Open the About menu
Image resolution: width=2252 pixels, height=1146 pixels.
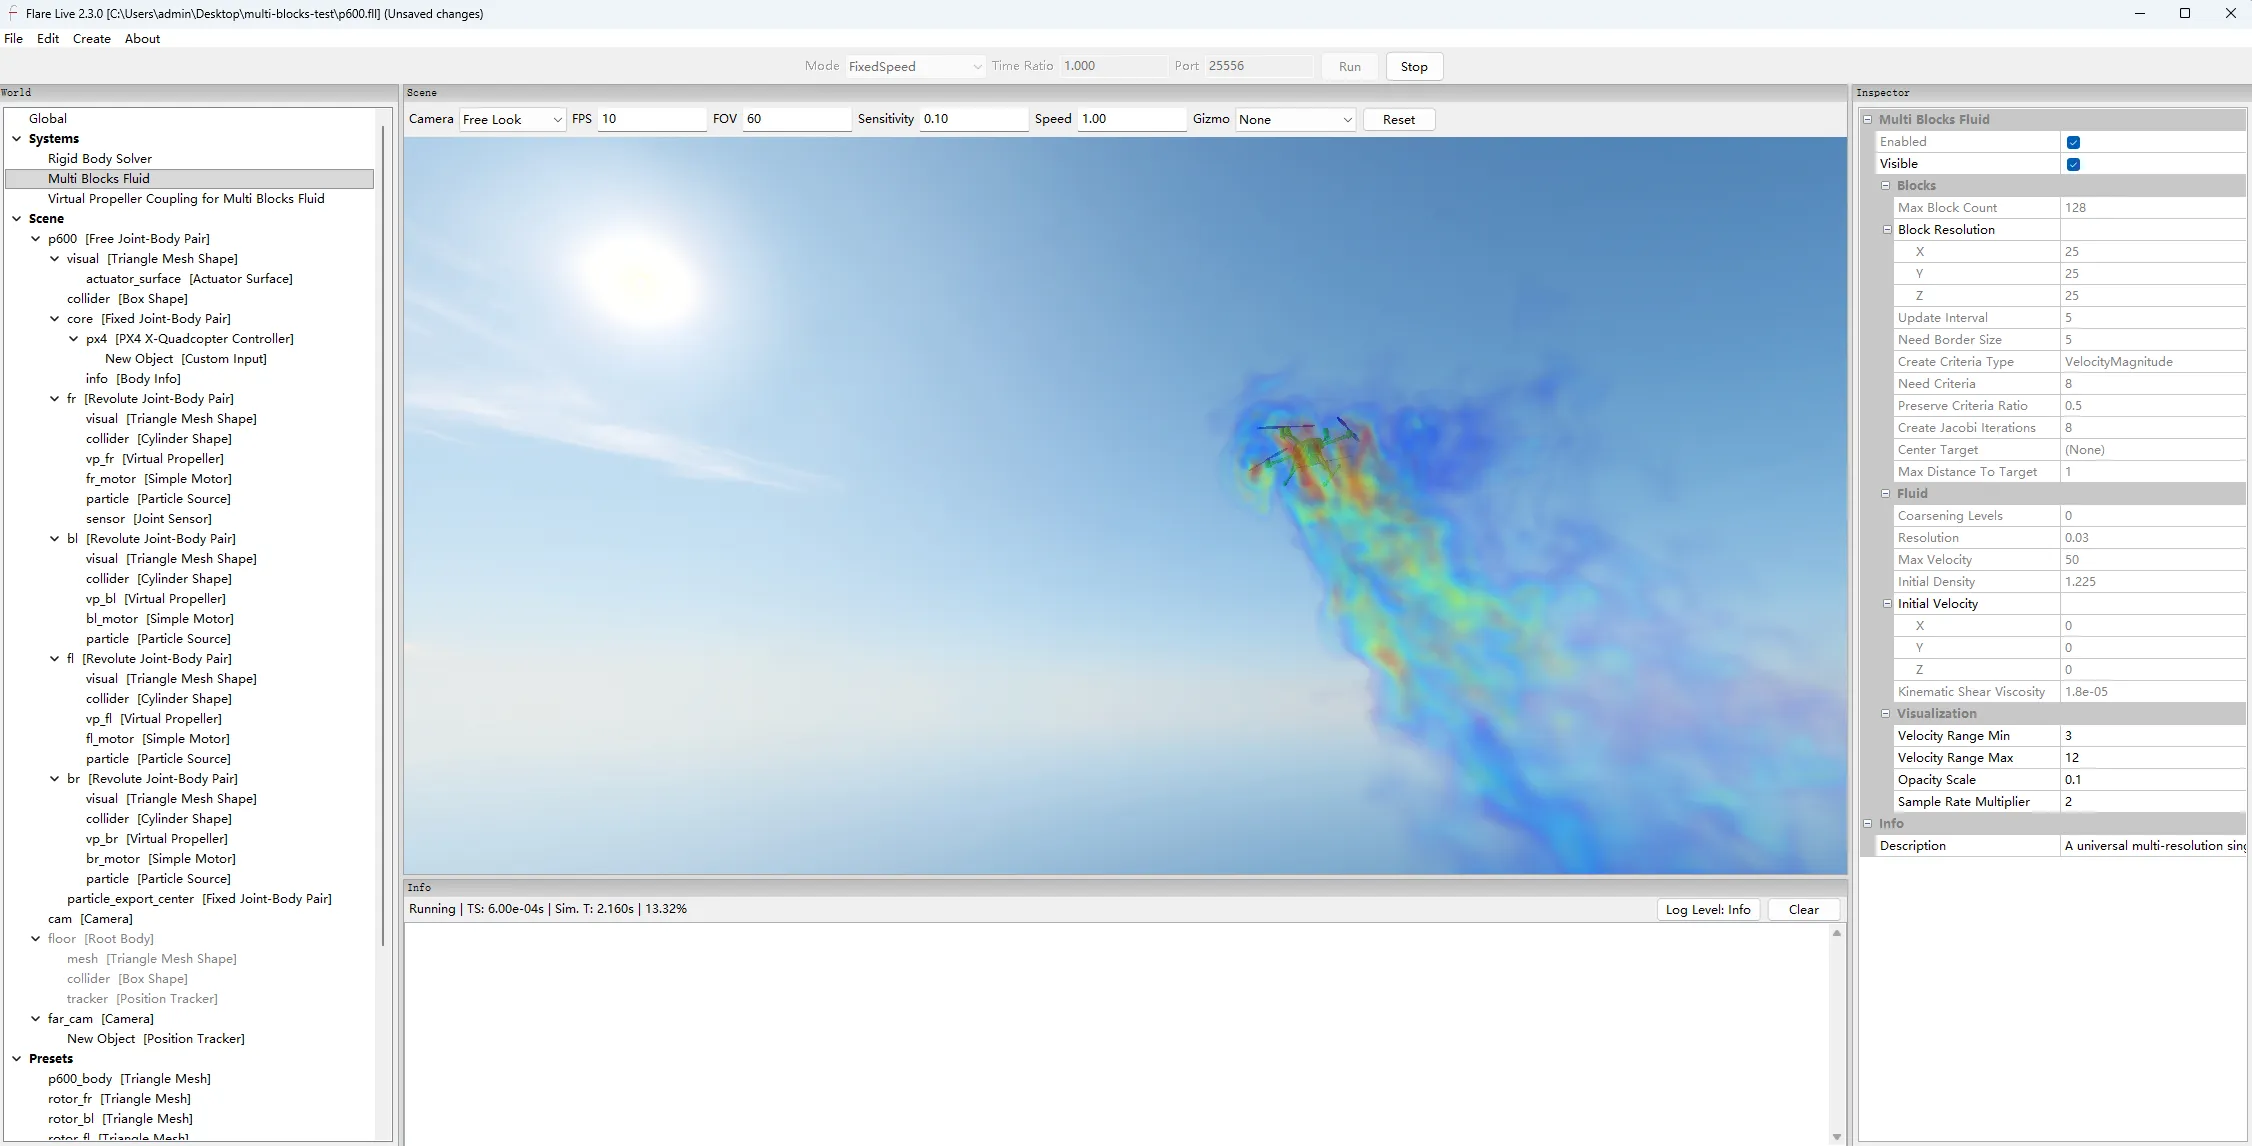142,39
